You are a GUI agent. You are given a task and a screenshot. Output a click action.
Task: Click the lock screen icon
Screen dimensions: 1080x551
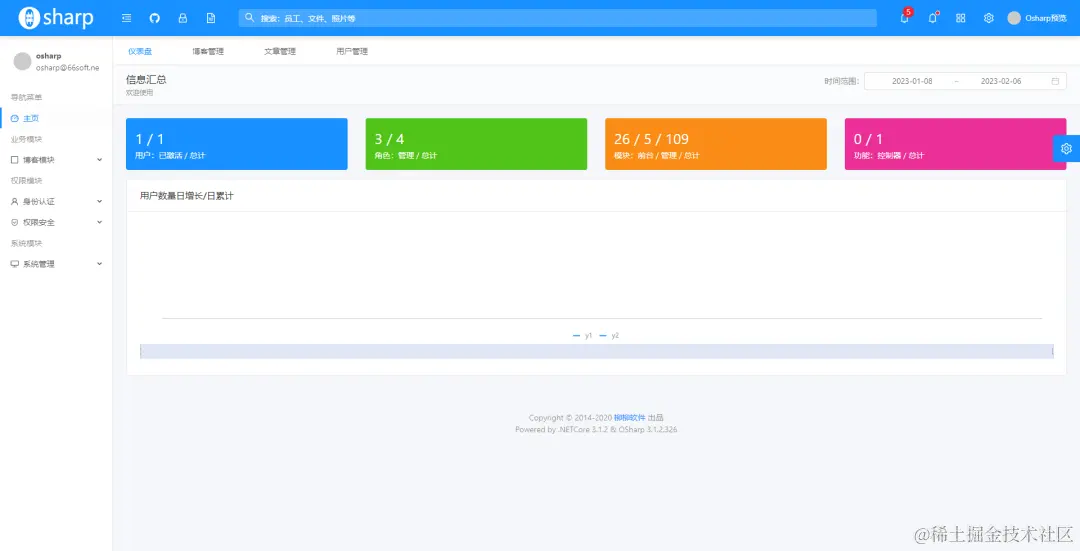[x=183, y=19]
